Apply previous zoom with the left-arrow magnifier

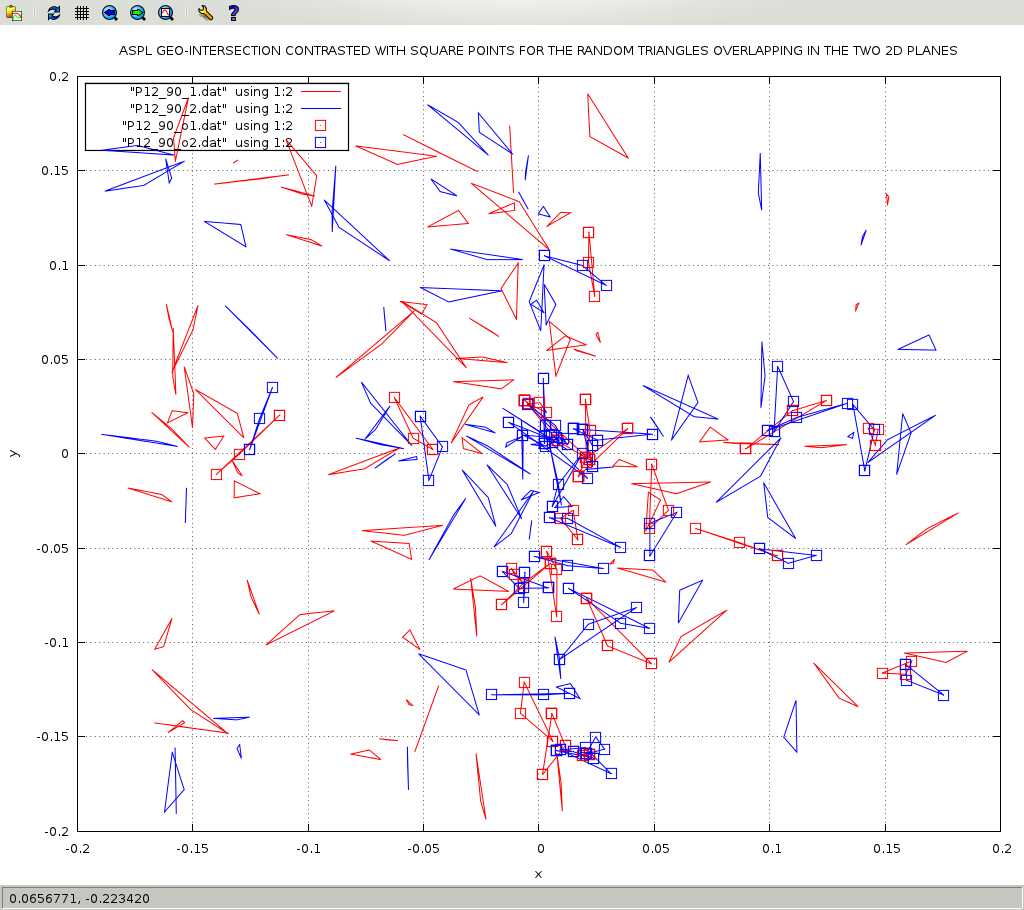point(109,13)
